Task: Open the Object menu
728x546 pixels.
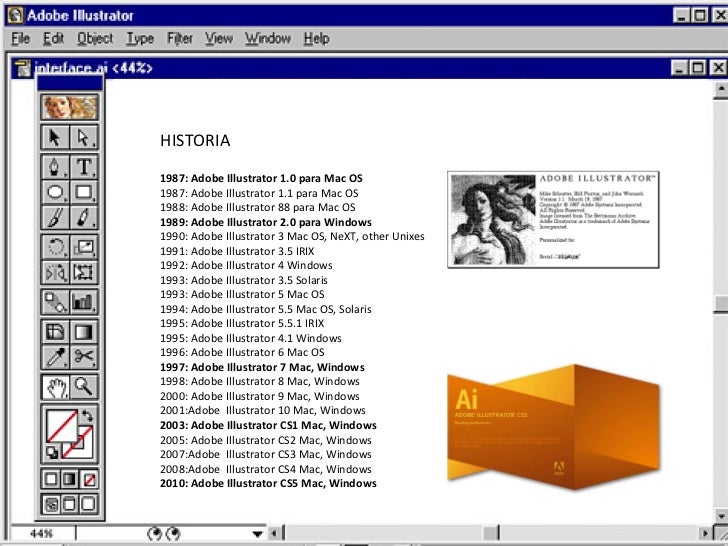Action: tap(95, 39)
